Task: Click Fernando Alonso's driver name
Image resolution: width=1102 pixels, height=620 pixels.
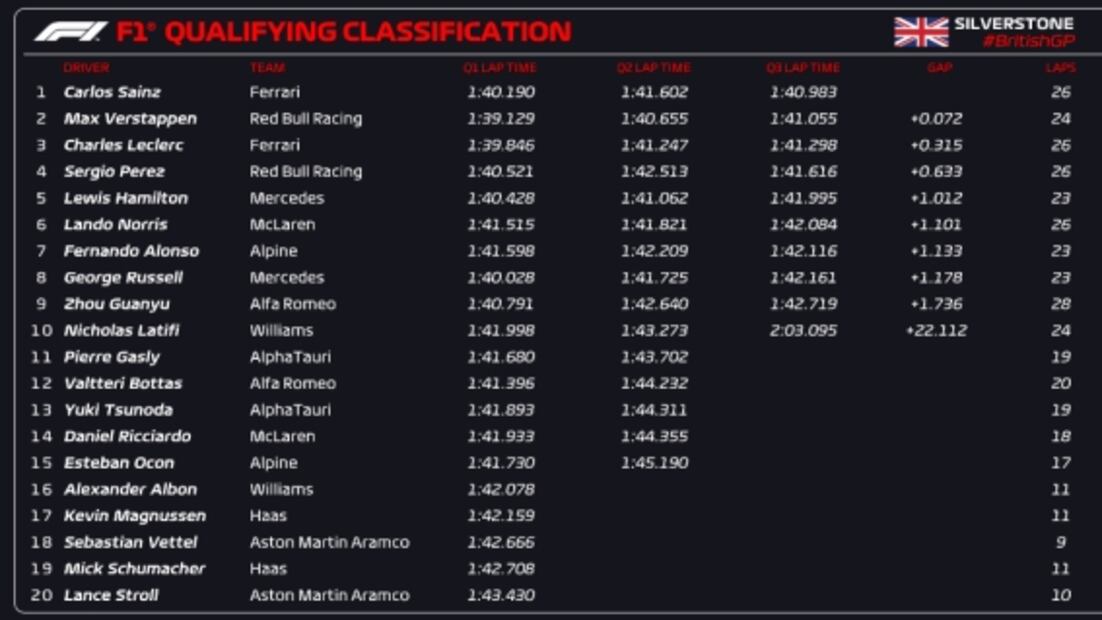Action: point(131,251)
